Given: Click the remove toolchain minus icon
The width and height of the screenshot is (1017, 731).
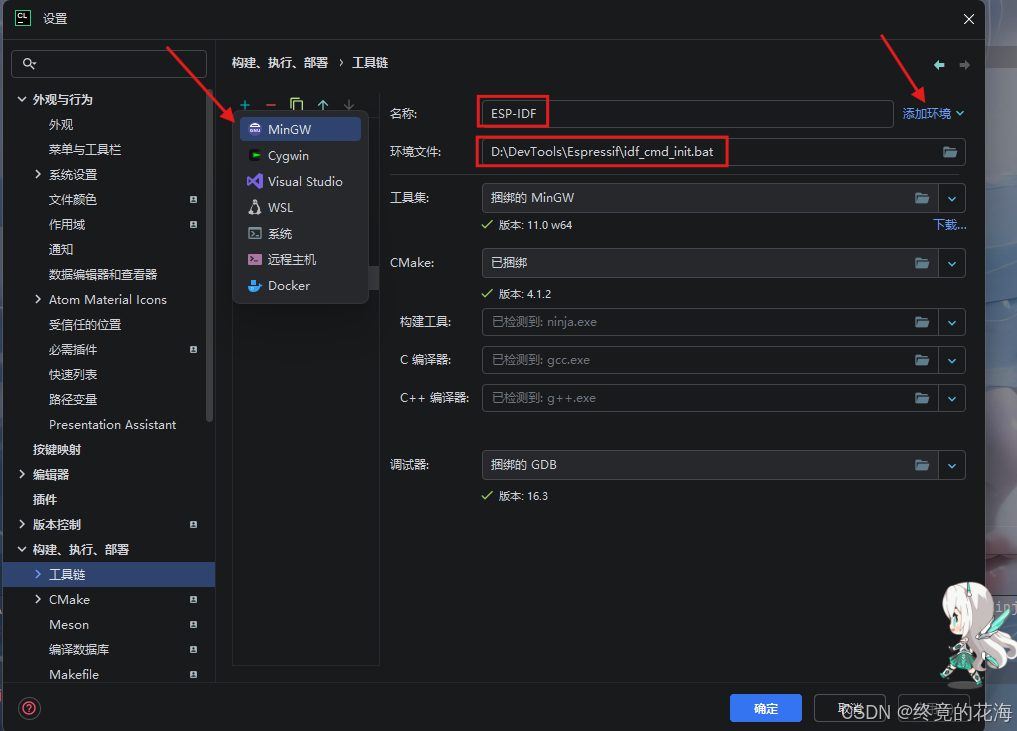Looking at the screenshot, I should click(x=271, y=104).
